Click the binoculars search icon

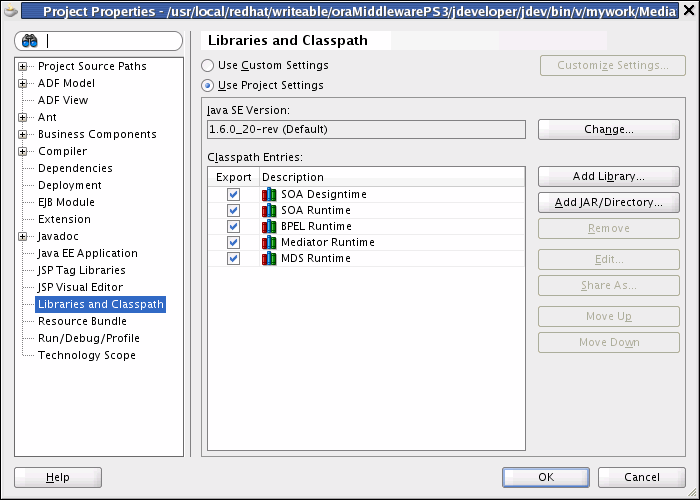(30, 42)
